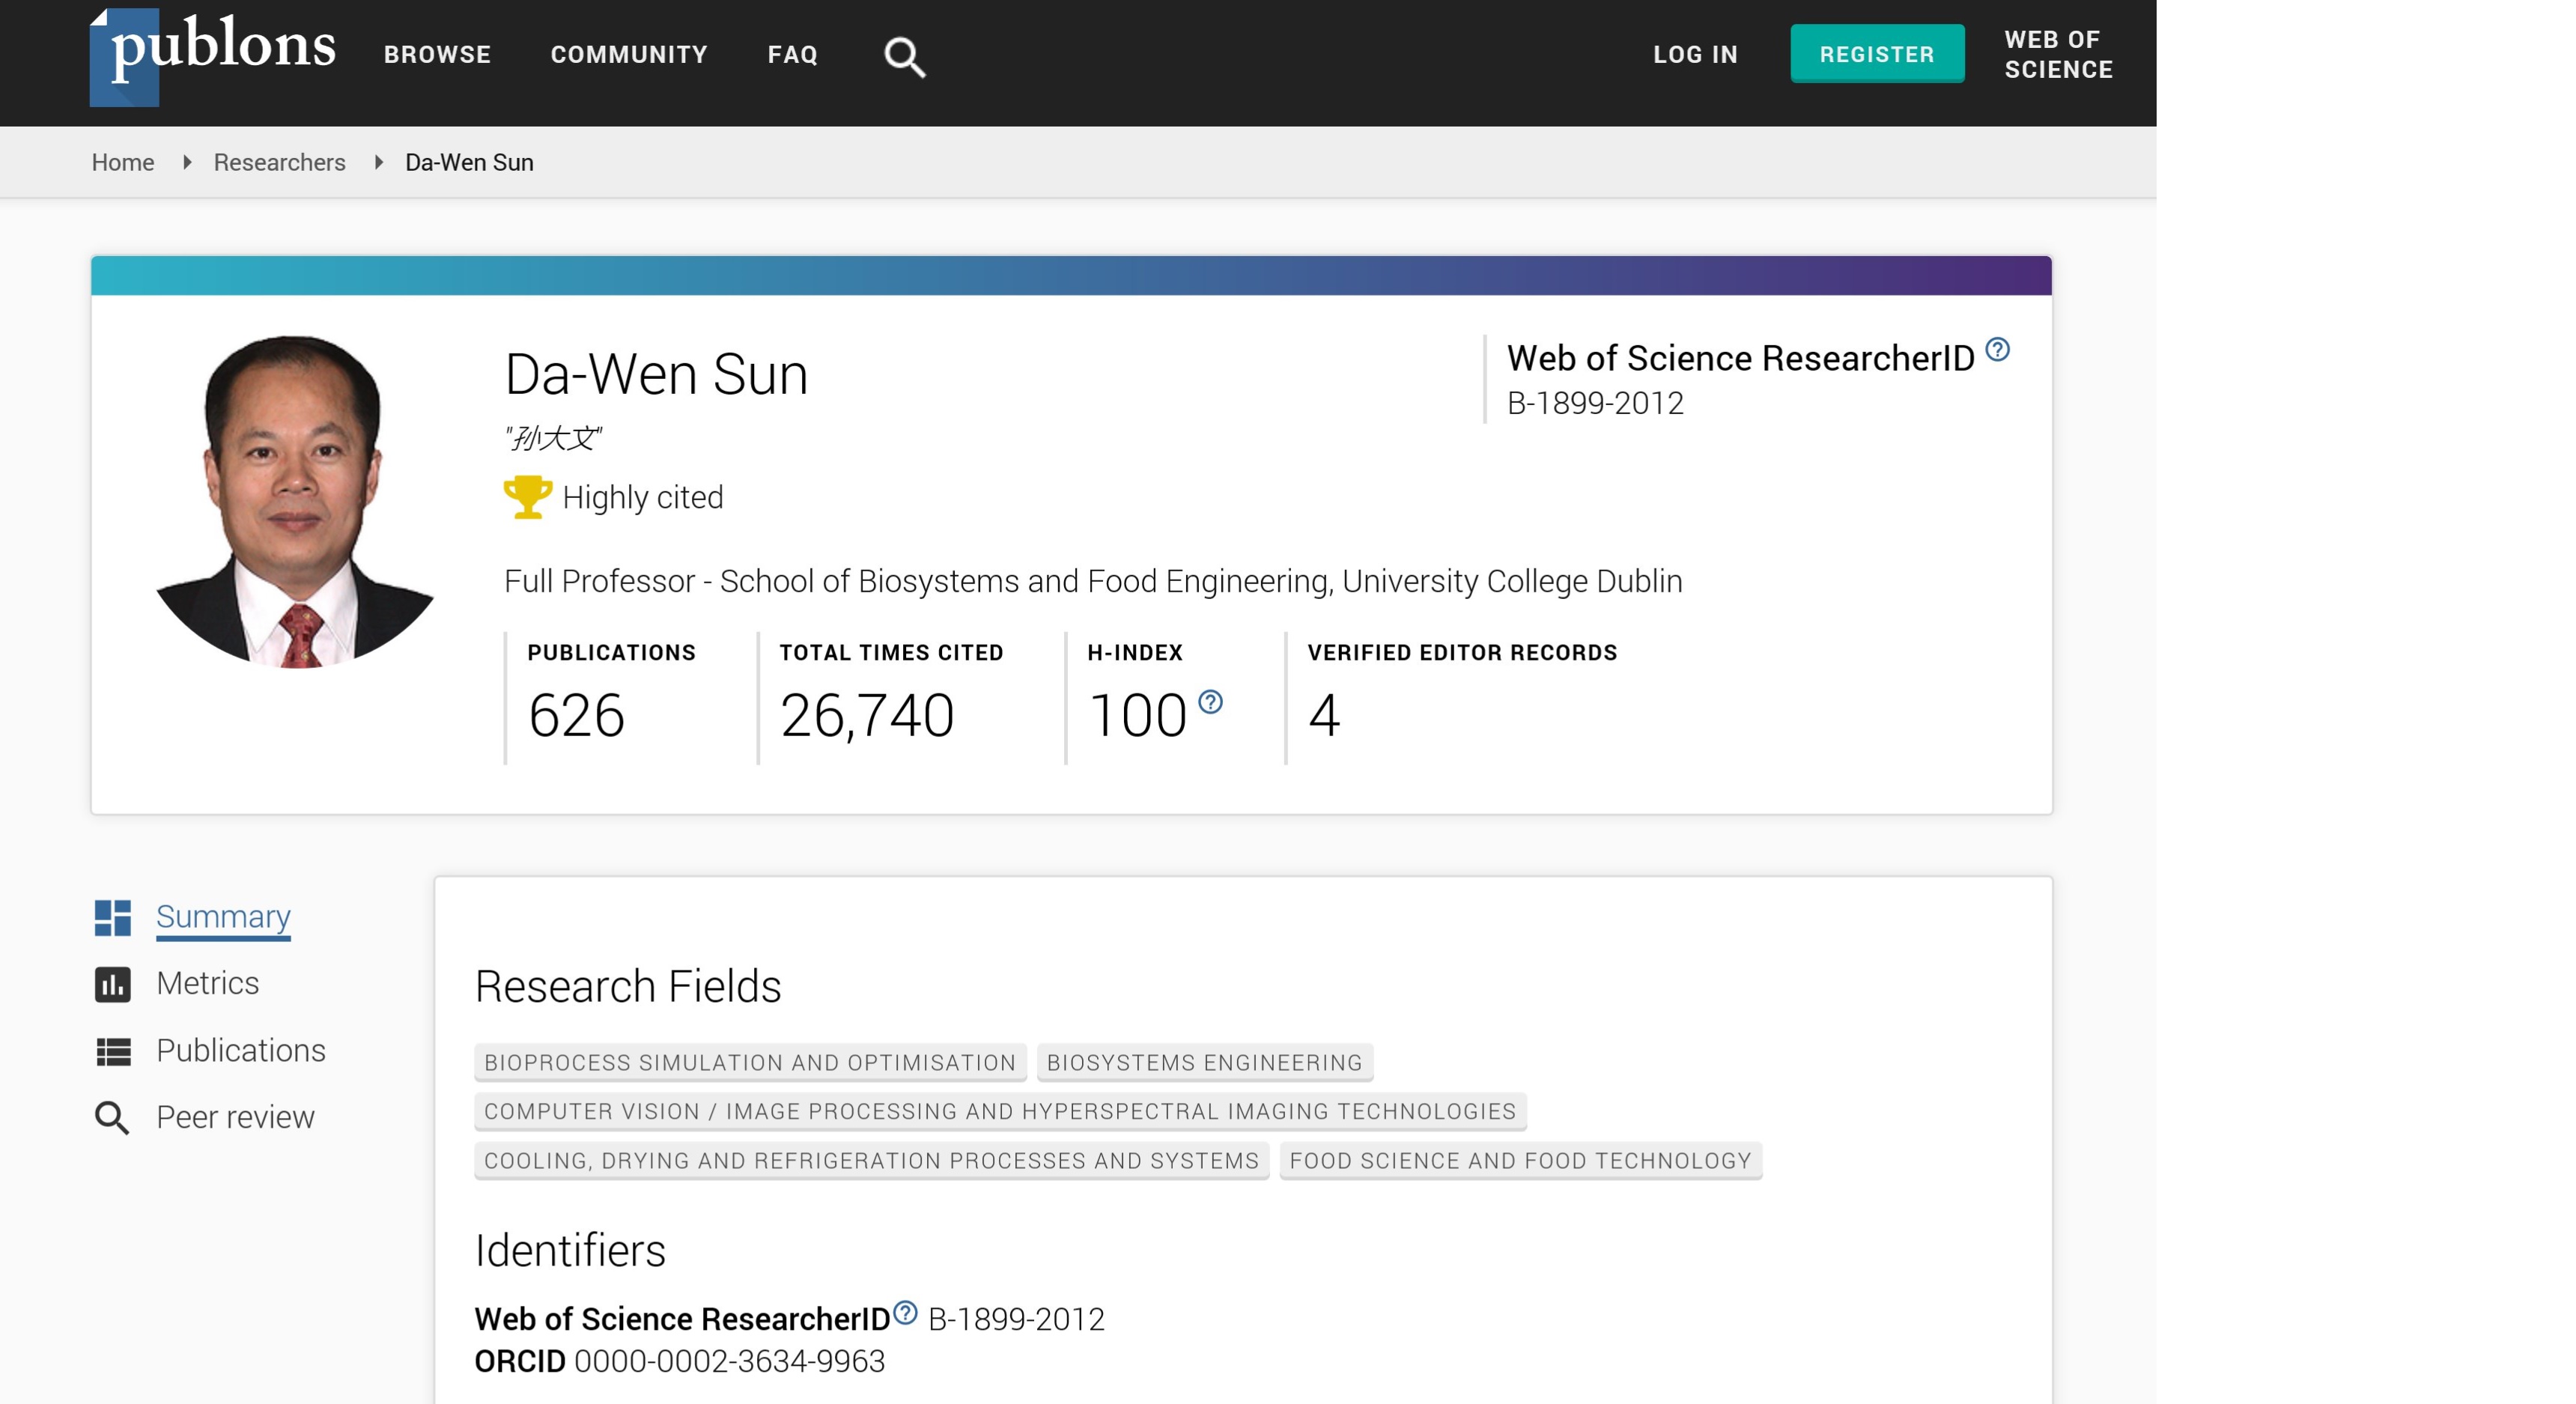Select the Summary grid icon in the sidebar

click(x=113, y=917)
